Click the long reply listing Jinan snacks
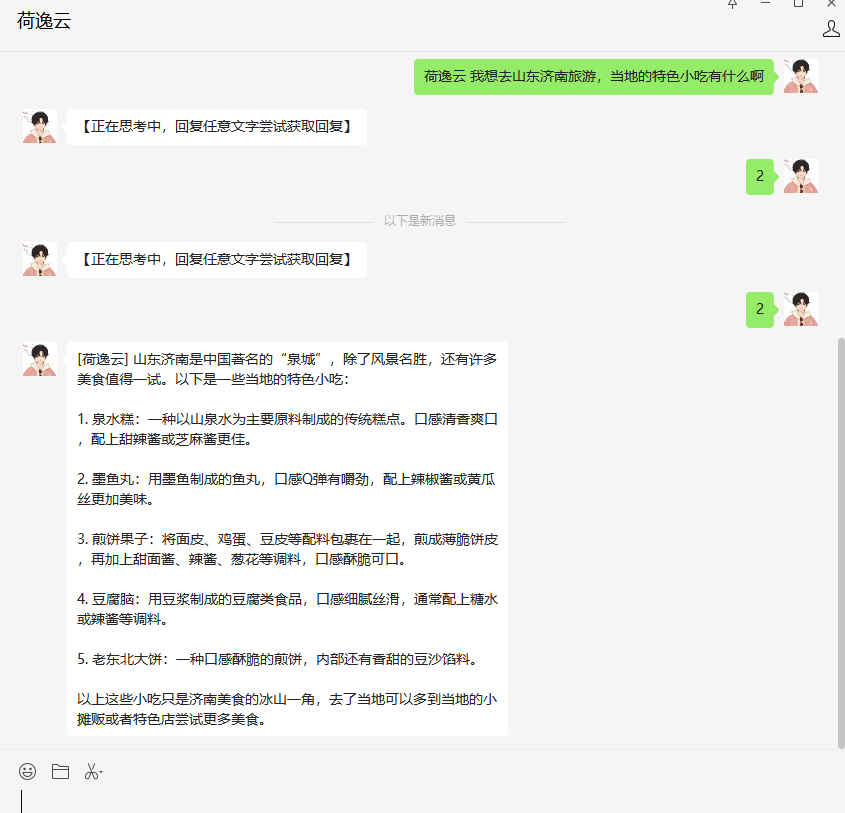This screenshot has width=845, height=813. 287,538
